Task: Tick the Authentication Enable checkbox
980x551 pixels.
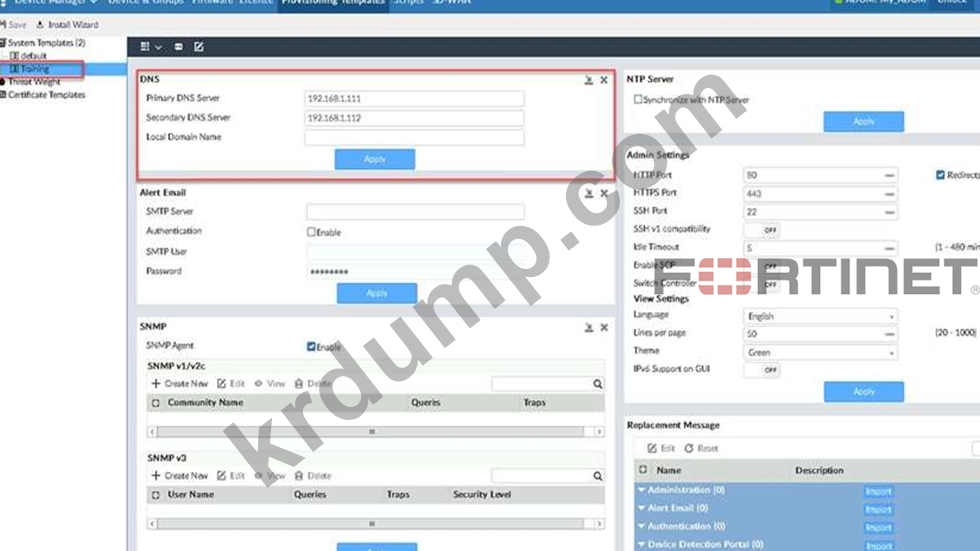Action: tap(311, 232)
